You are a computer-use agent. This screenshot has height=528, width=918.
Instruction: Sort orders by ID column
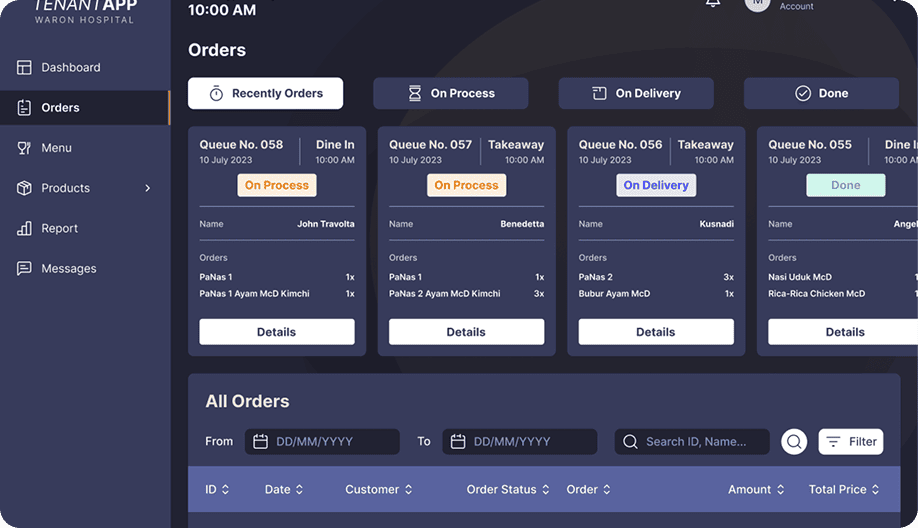(x=217, y=490)
